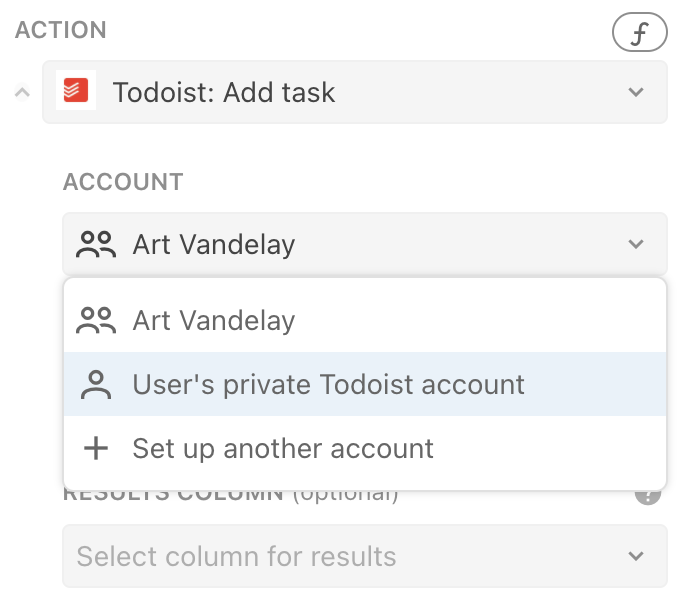Image resolution: width=690 pixels, height=608 pixels.
Task: Click the single person icon for the private account
Action: tap(96, 385)
